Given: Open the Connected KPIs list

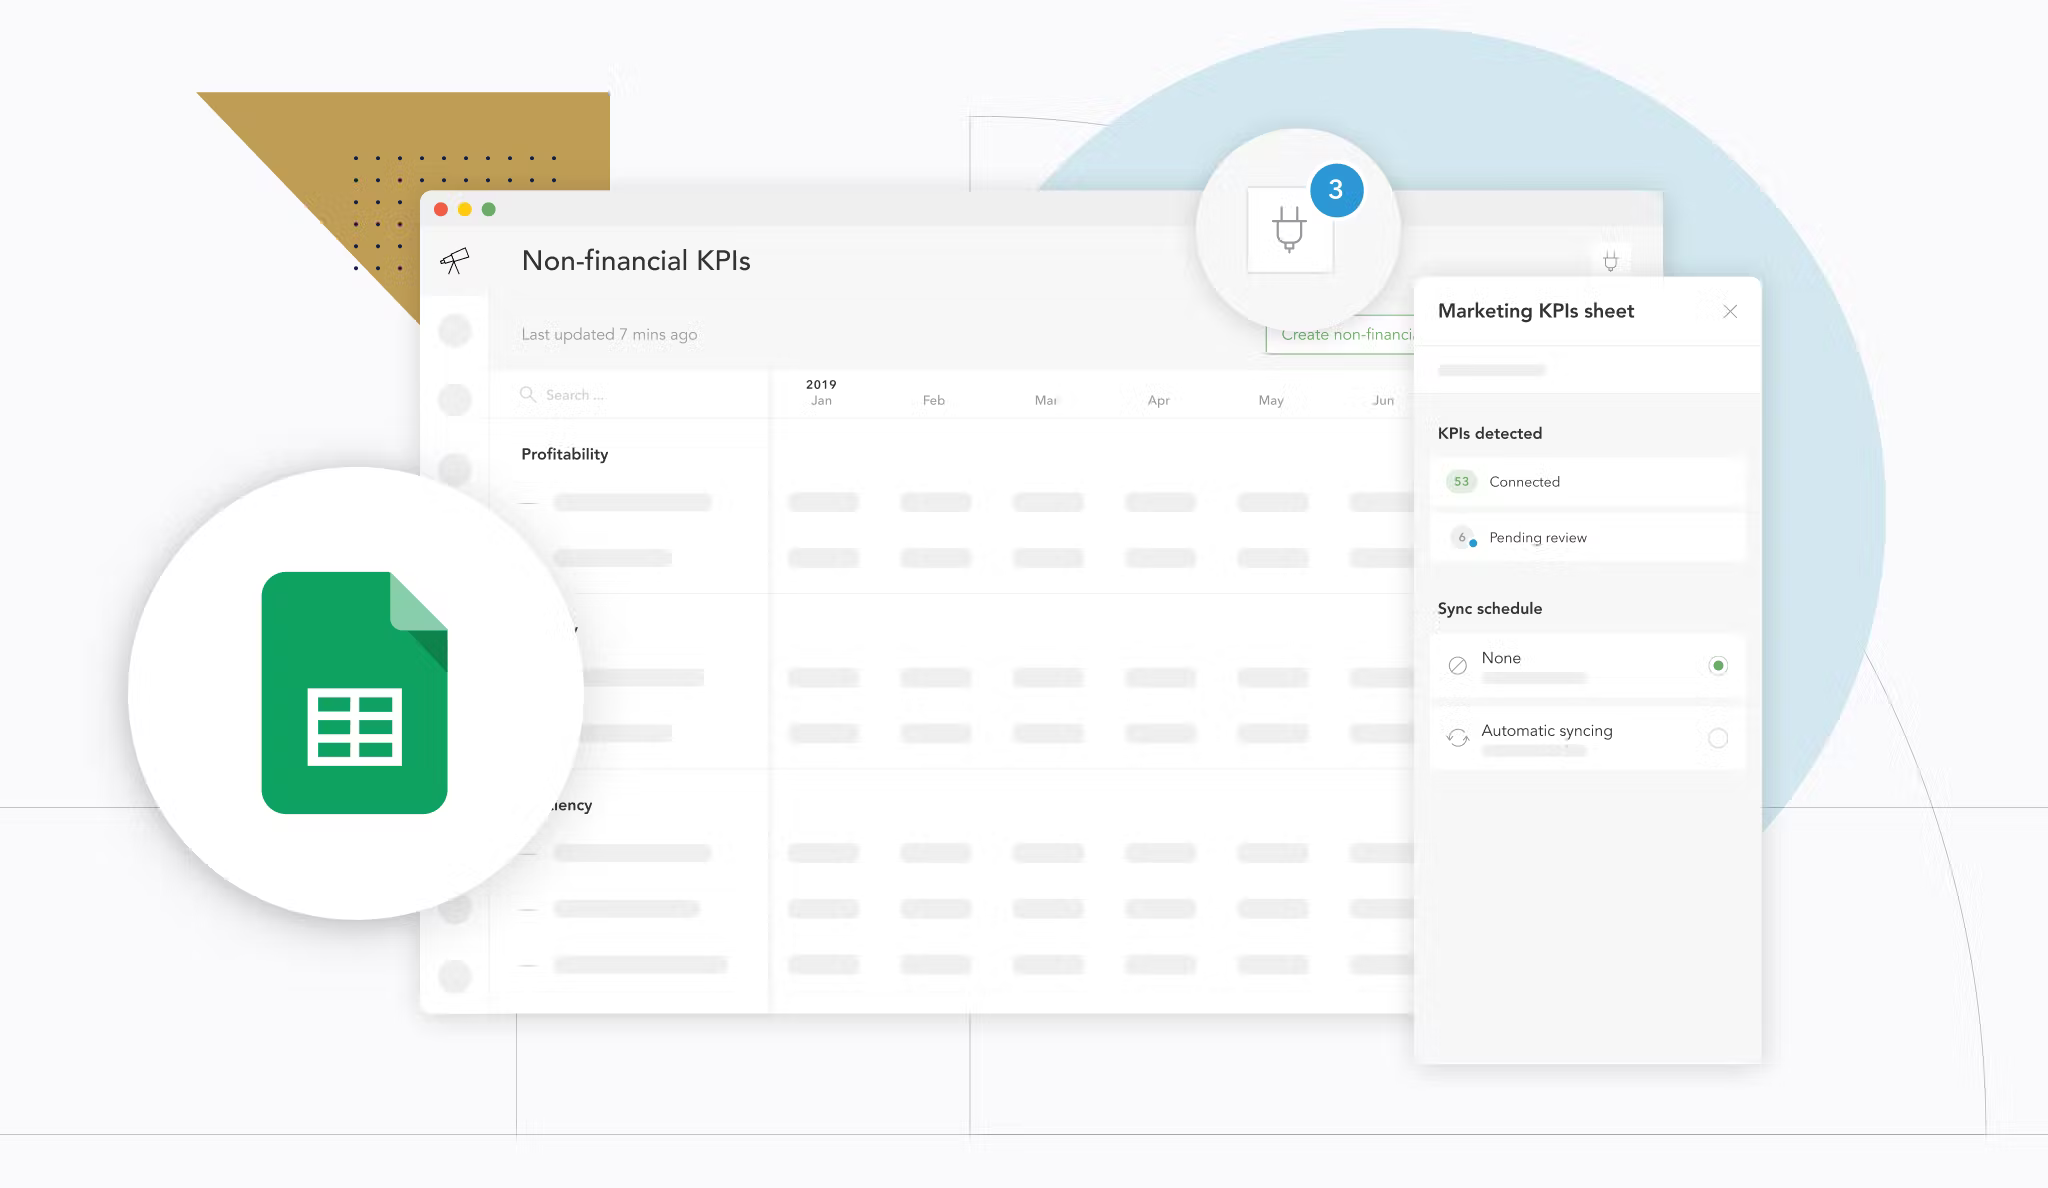Looking at the screenshot, I should tap(1524, 481).
